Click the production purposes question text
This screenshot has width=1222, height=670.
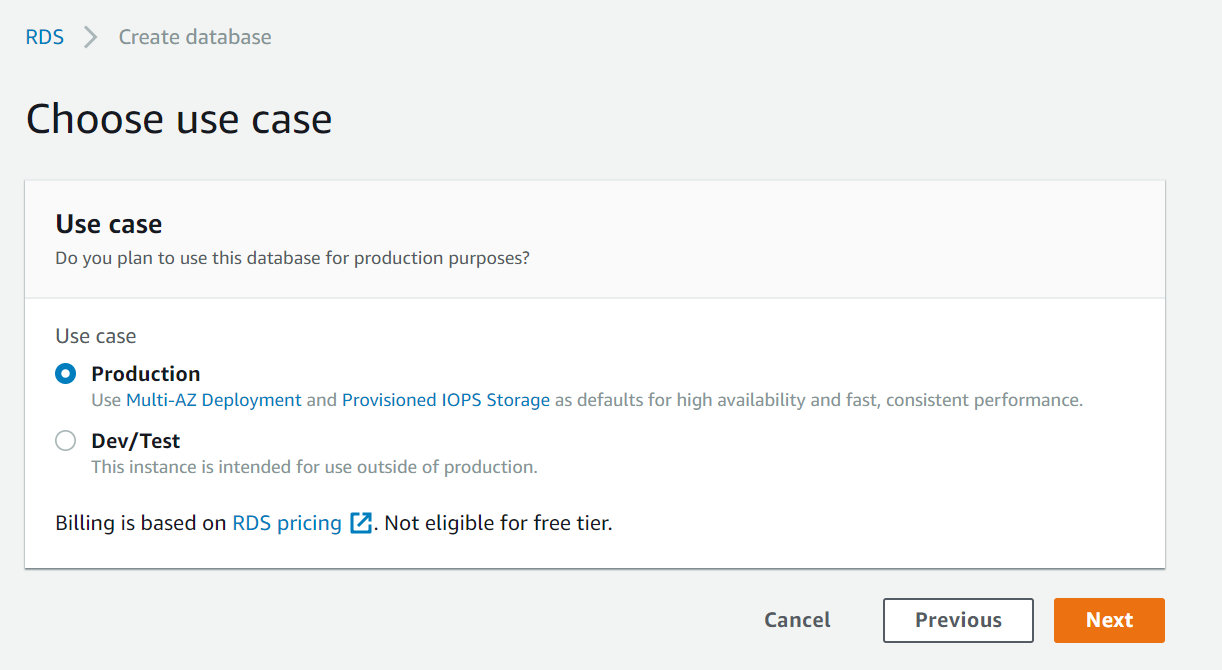(x=292, y=258)
